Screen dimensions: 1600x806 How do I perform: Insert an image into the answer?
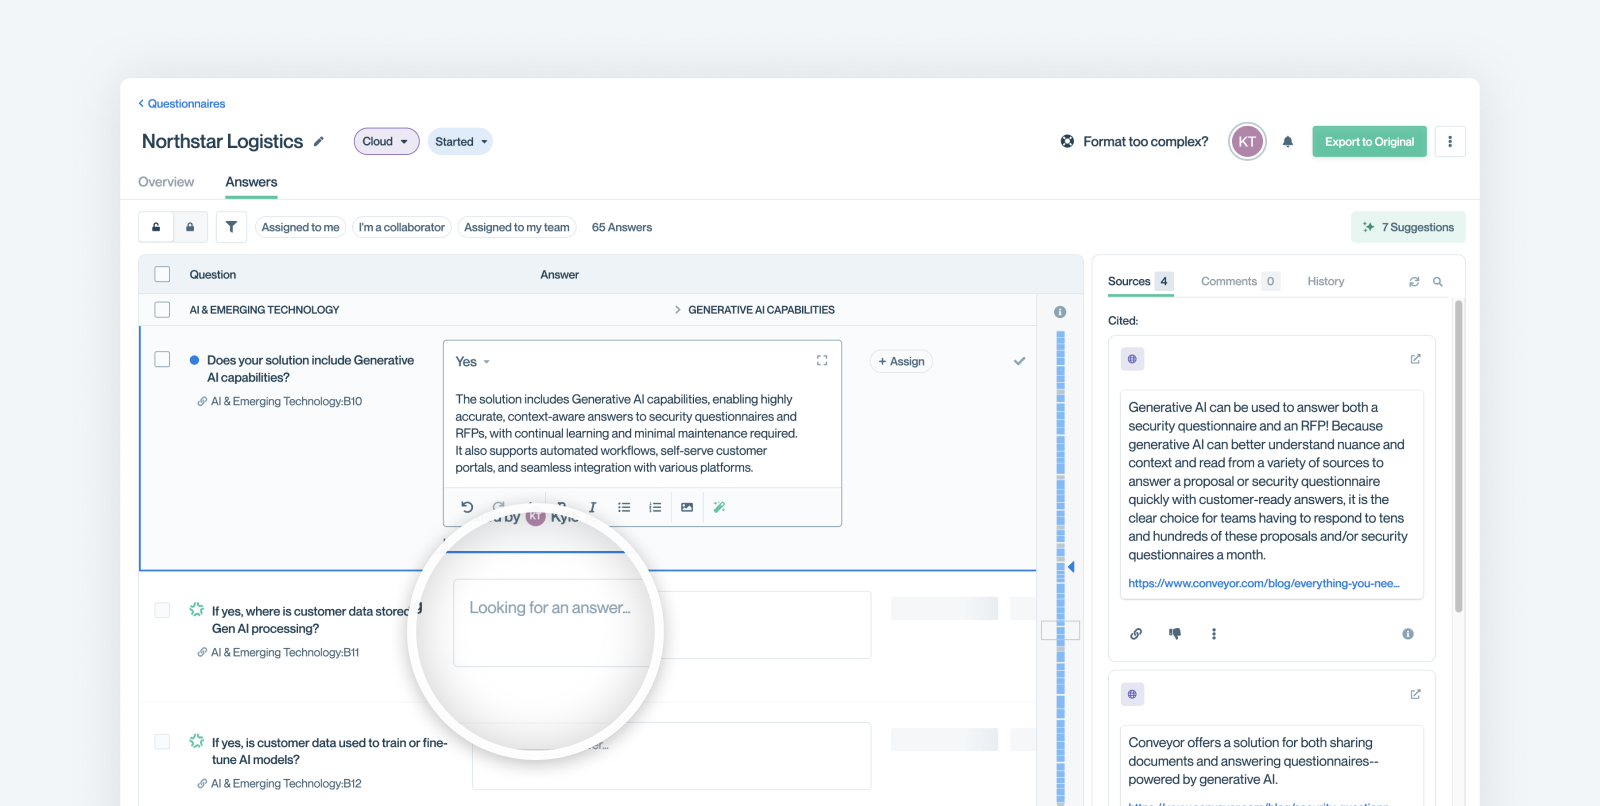click(687, 507)
